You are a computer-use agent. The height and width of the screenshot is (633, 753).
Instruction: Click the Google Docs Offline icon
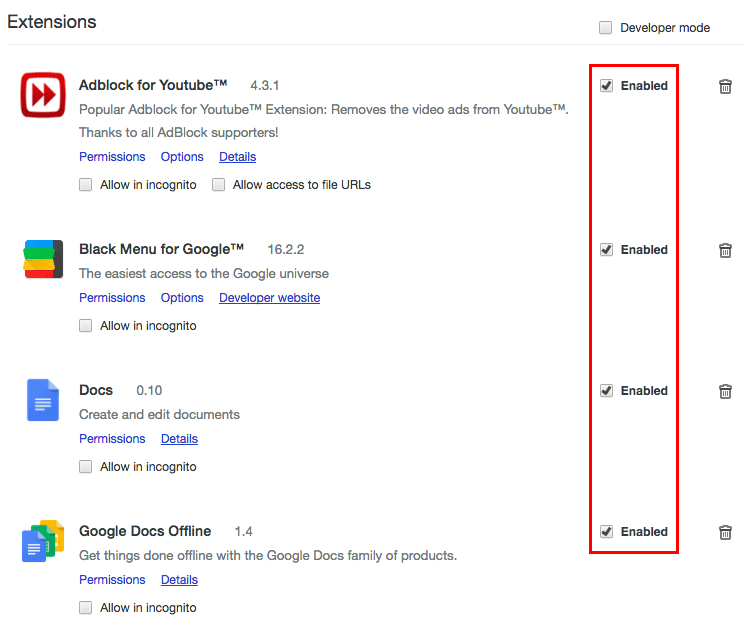(x=43, y=541)
